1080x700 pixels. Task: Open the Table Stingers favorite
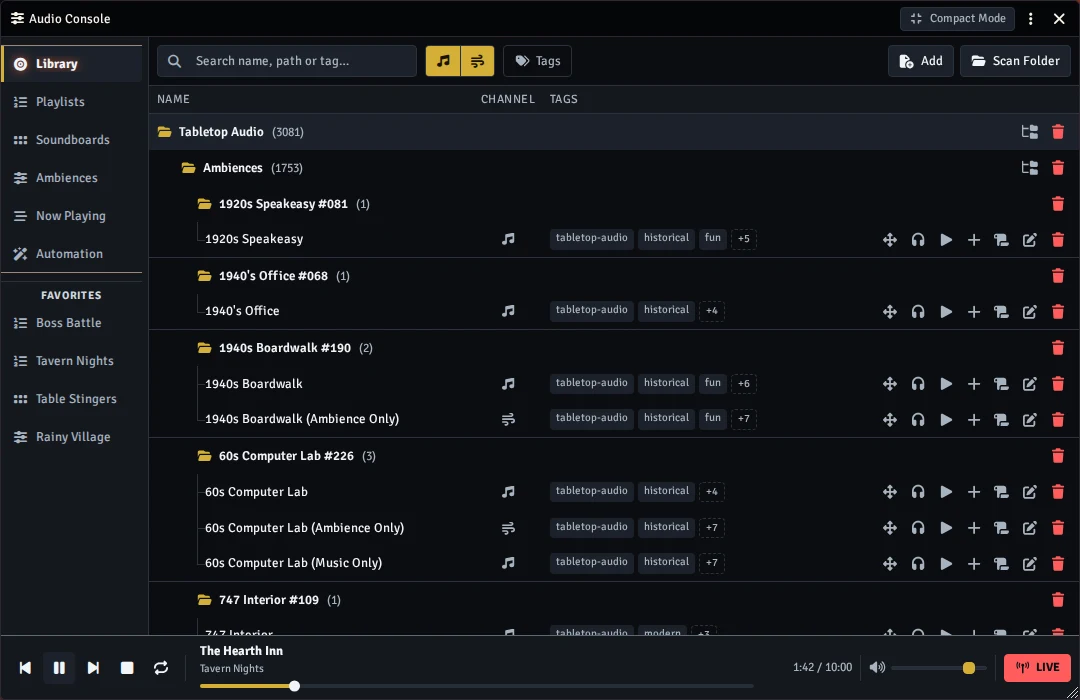click(x=72, y=399)
